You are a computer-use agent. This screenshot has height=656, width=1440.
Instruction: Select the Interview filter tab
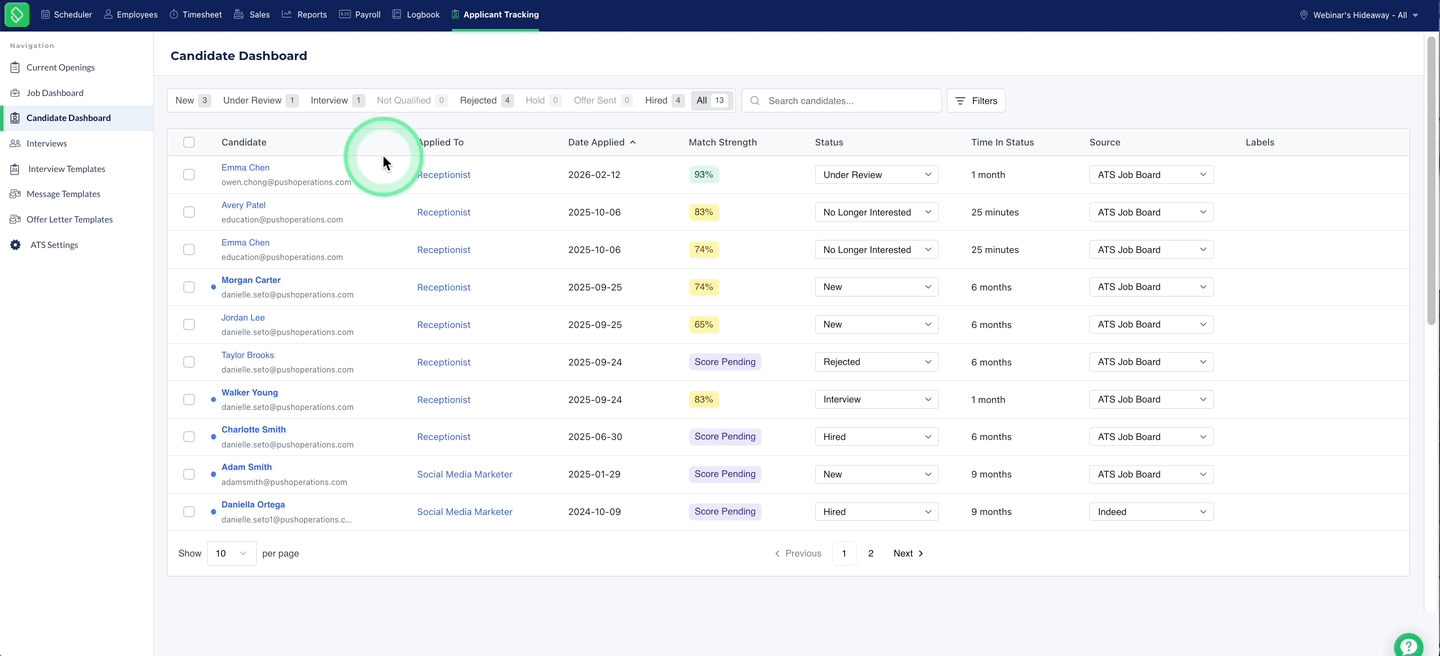click(x=337, y=101)
